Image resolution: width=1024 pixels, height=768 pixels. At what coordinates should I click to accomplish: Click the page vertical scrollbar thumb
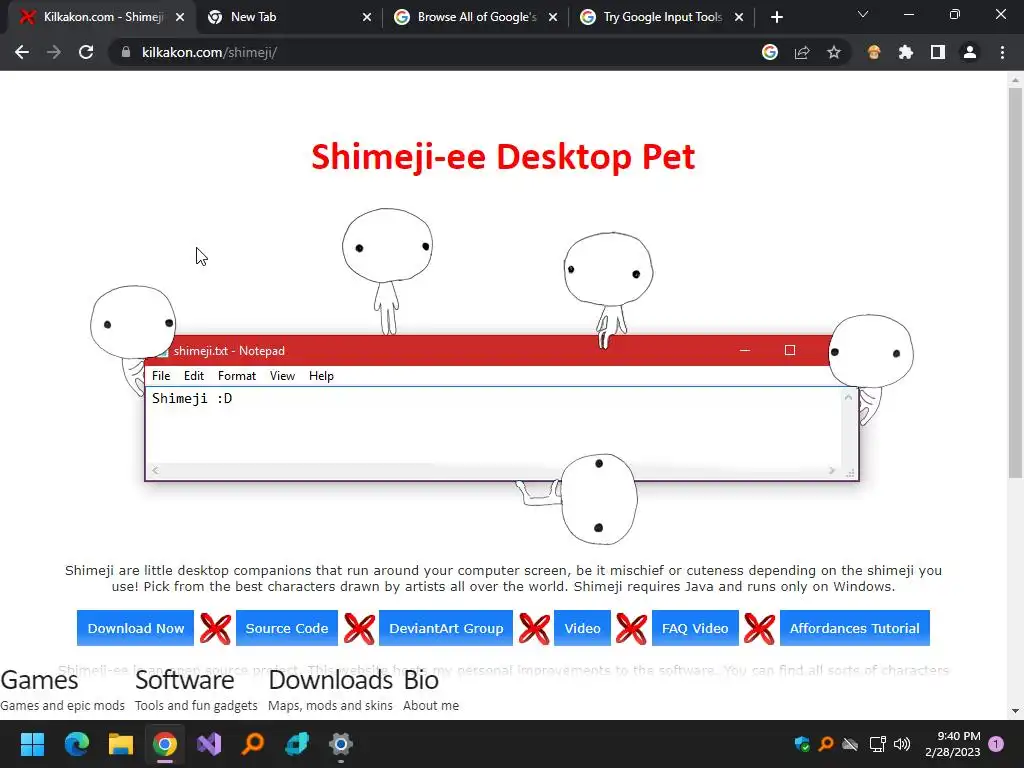[1015, 282]
